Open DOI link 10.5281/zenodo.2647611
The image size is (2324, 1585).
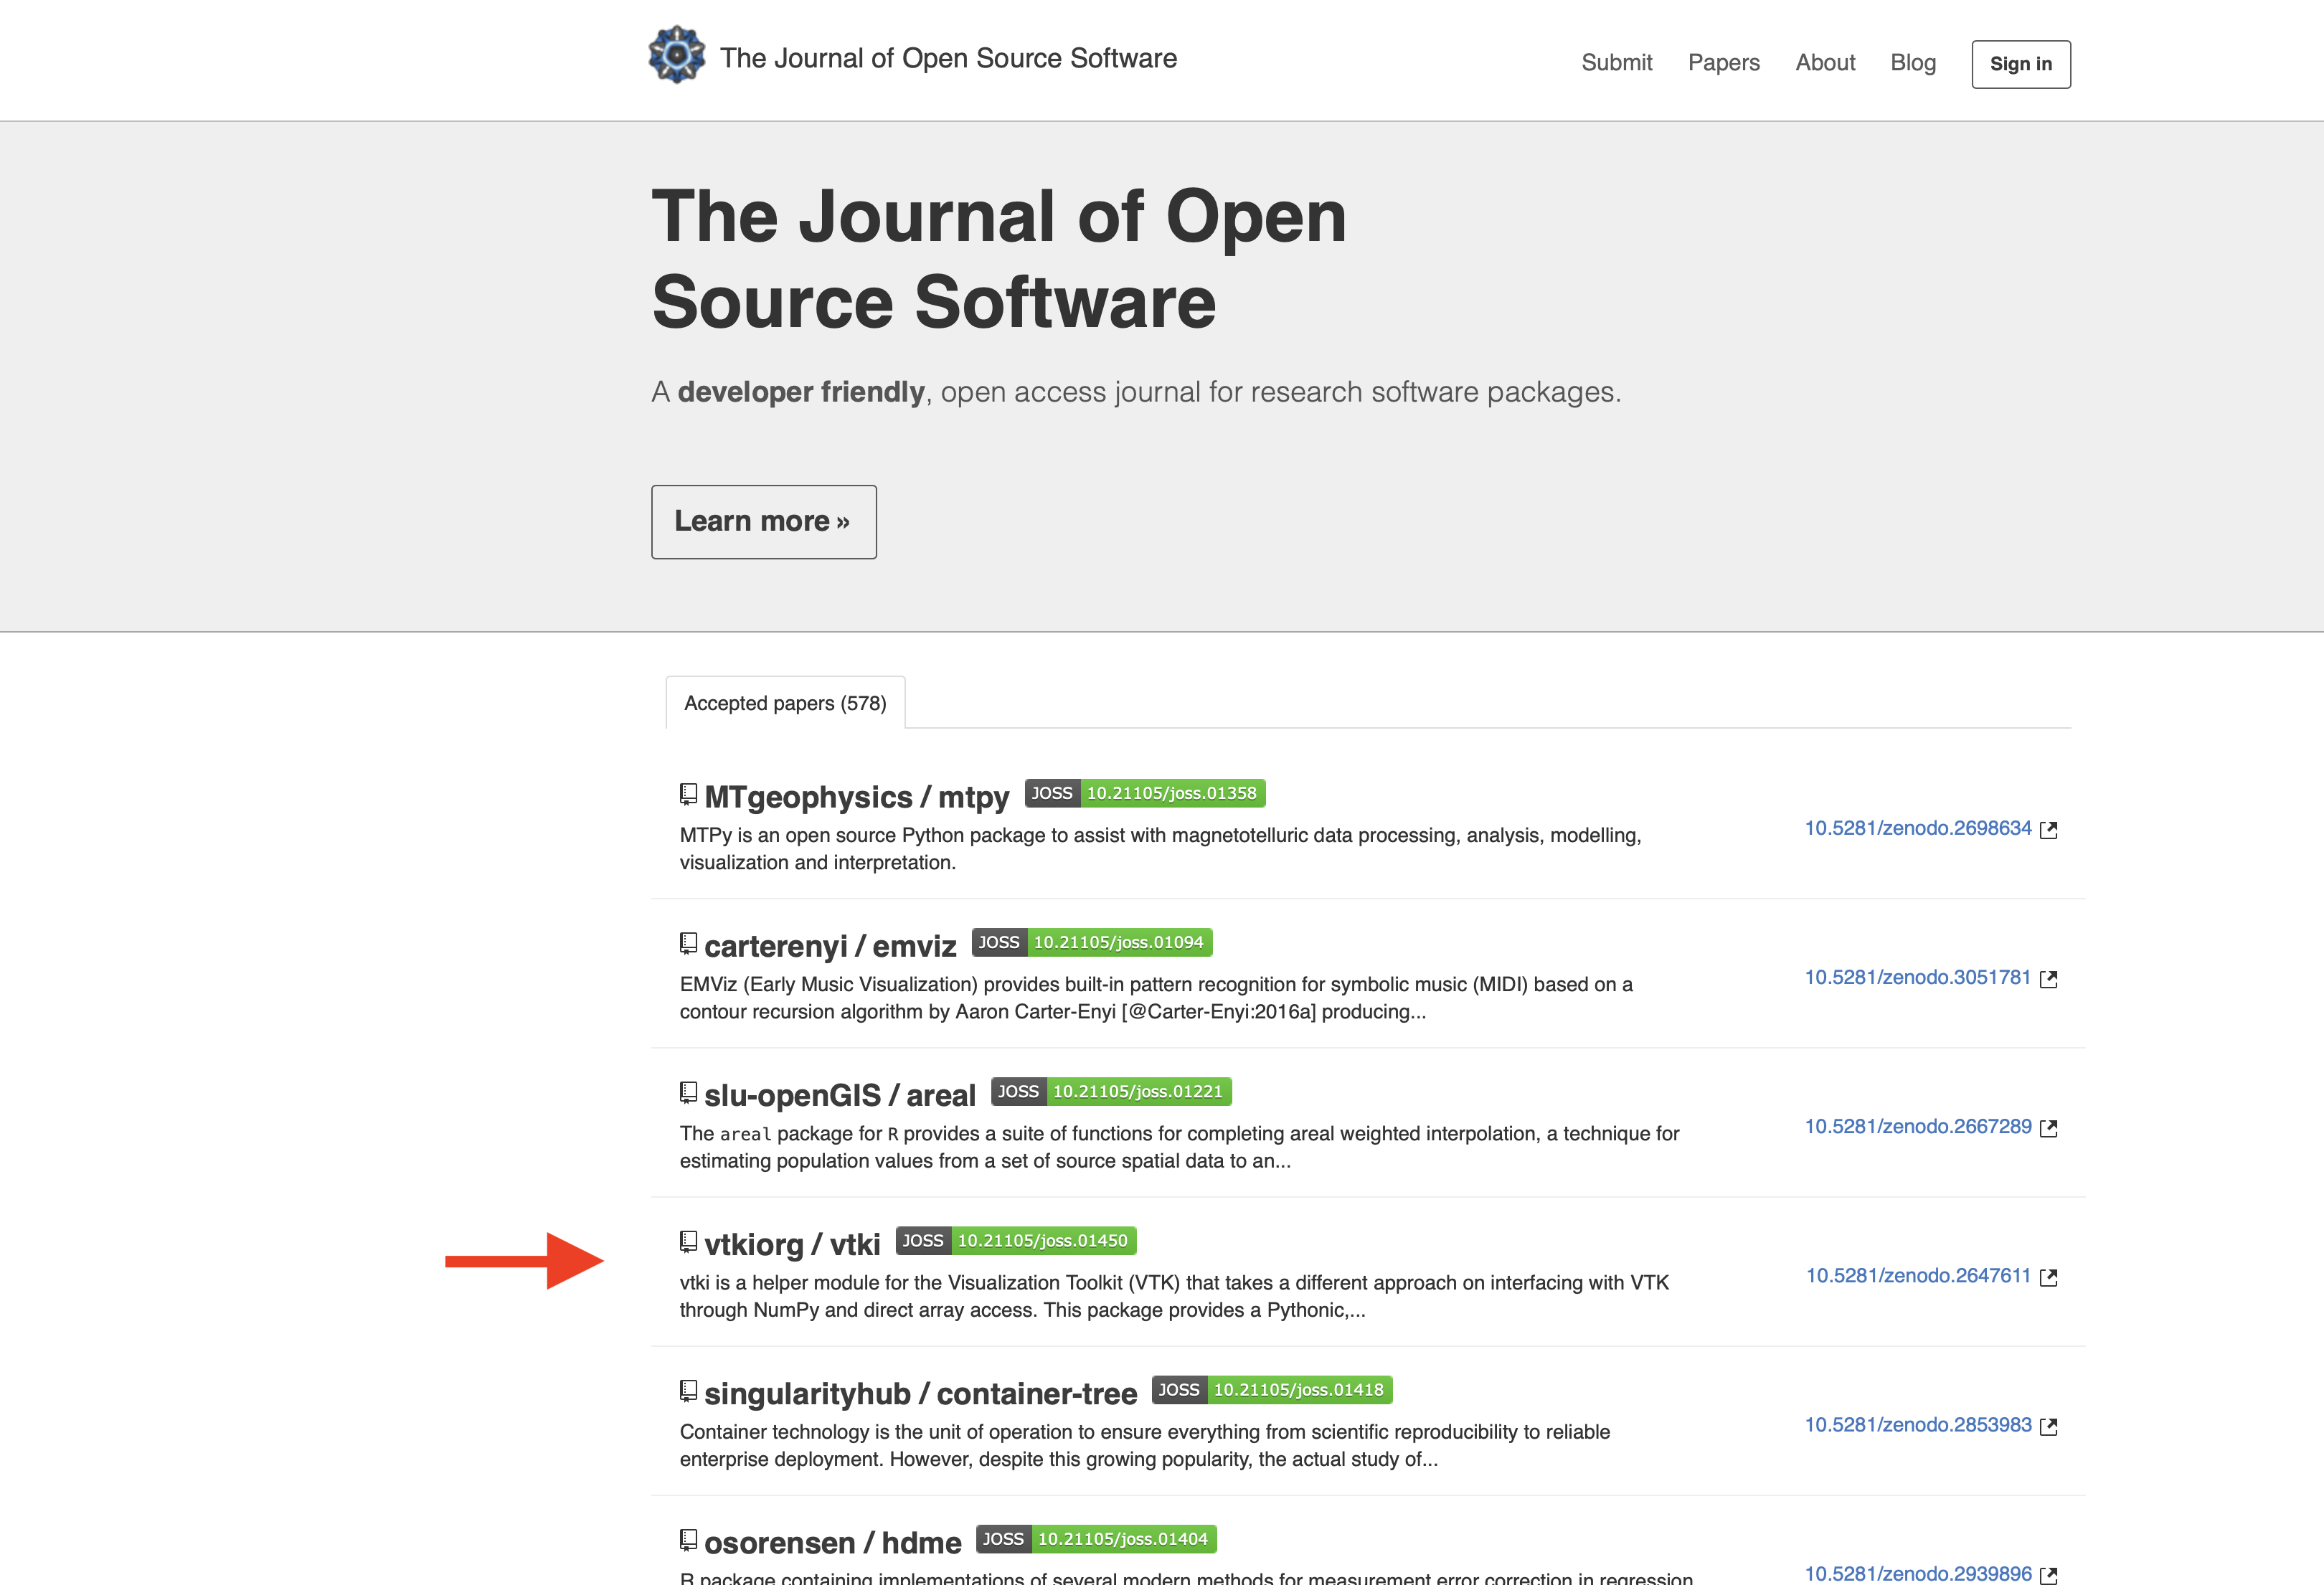coord(1917,1276)
